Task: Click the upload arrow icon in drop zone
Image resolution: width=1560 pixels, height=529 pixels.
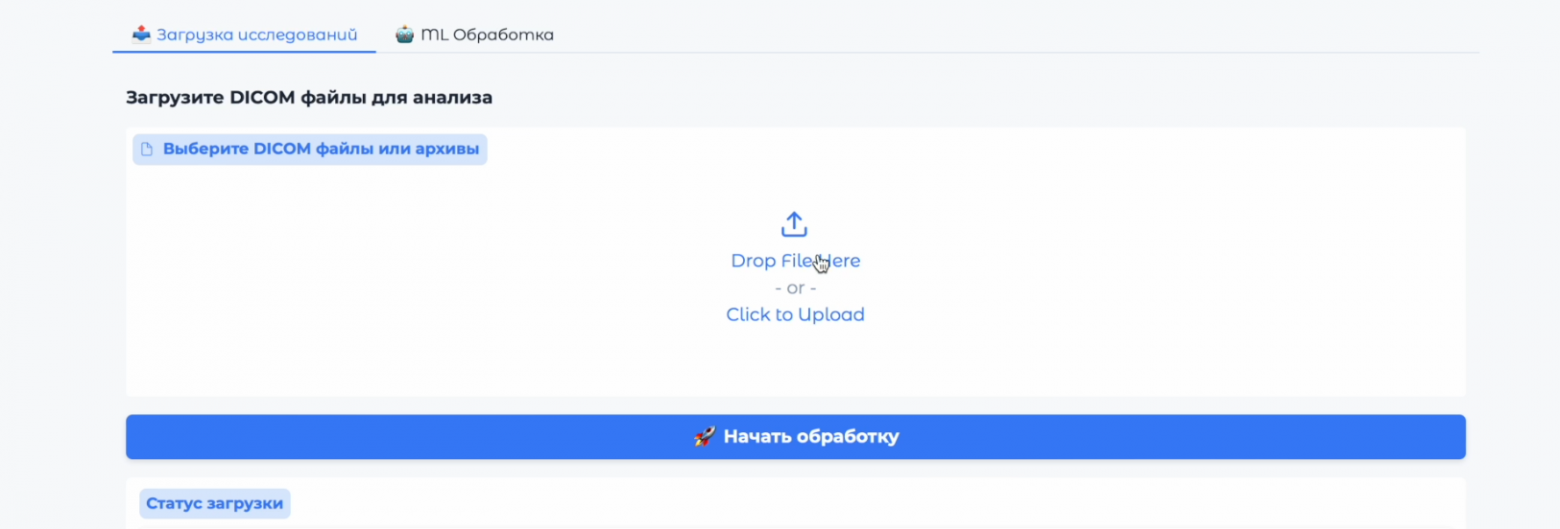Action: tap(794, 224)
